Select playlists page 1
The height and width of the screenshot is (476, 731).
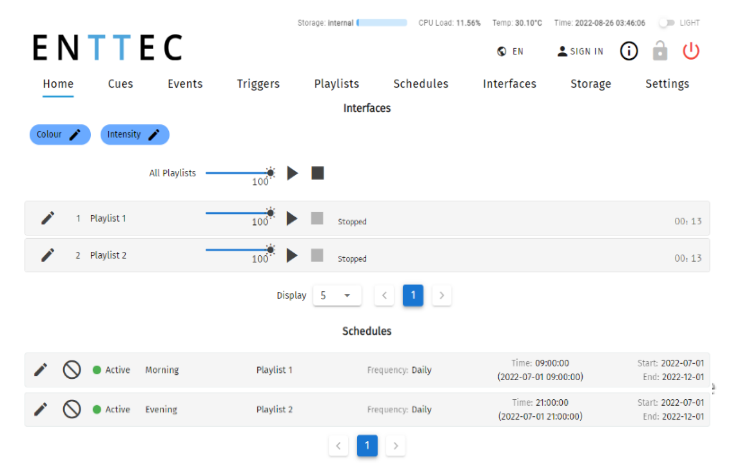(413, 295)
